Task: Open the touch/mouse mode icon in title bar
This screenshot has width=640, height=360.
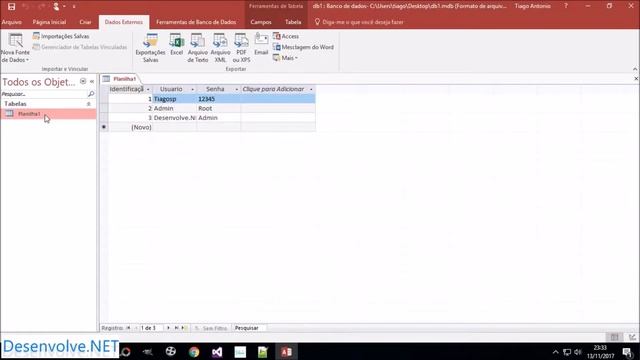Action: pyautogui.click(x=56, y=6)
